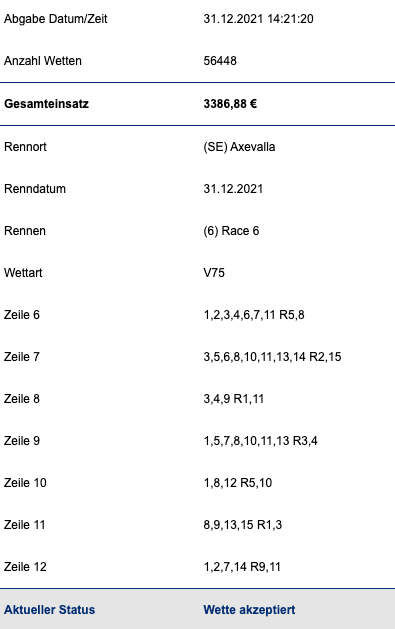The image size is (395, 629).
Task: Click the Abgabe Datum/Zeit label
Action: coord(56,19)
